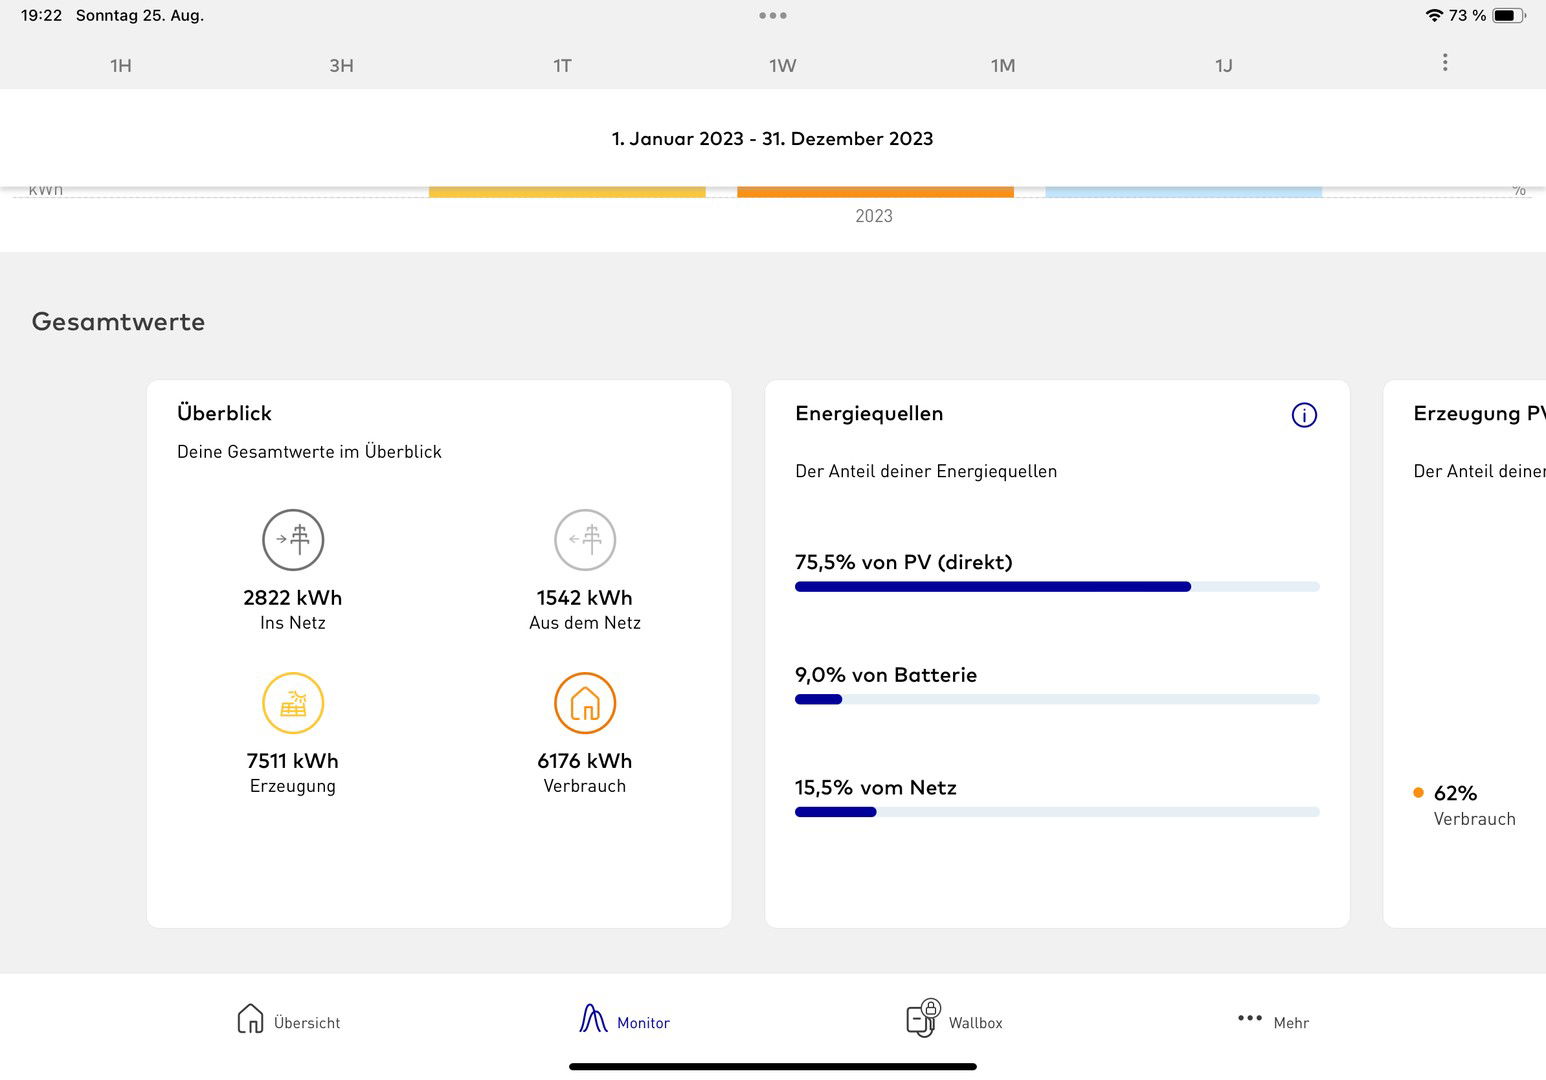Tap the 7511 kWh value

click(x=293, y=761)
